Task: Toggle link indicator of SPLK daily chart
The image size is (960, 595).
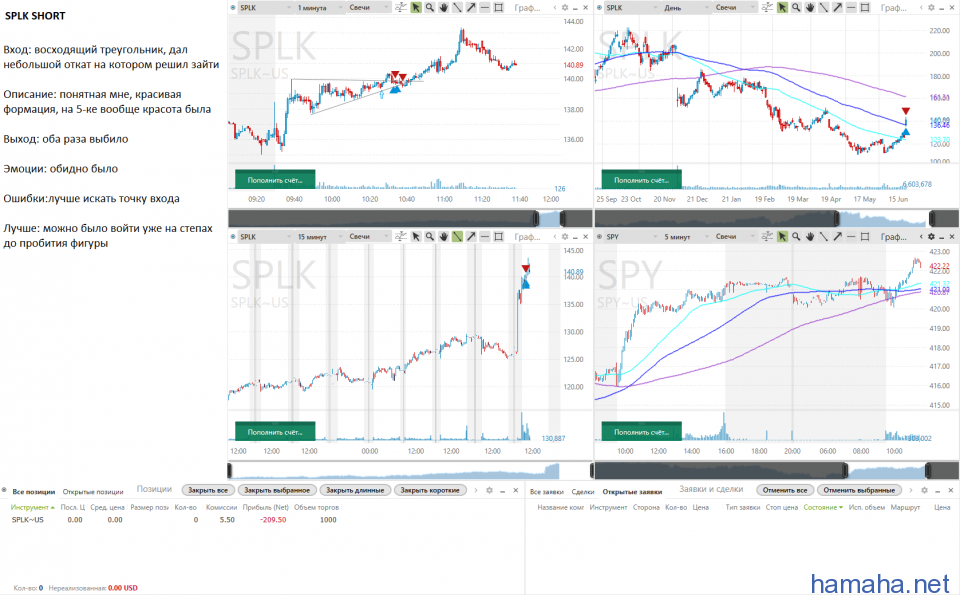Action: click(599, 7)
